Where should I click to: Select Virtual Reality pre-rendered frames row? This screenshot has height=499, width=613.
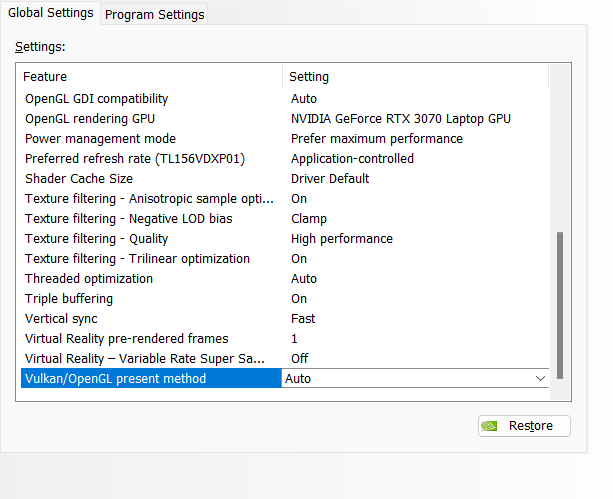click(127, 339)
